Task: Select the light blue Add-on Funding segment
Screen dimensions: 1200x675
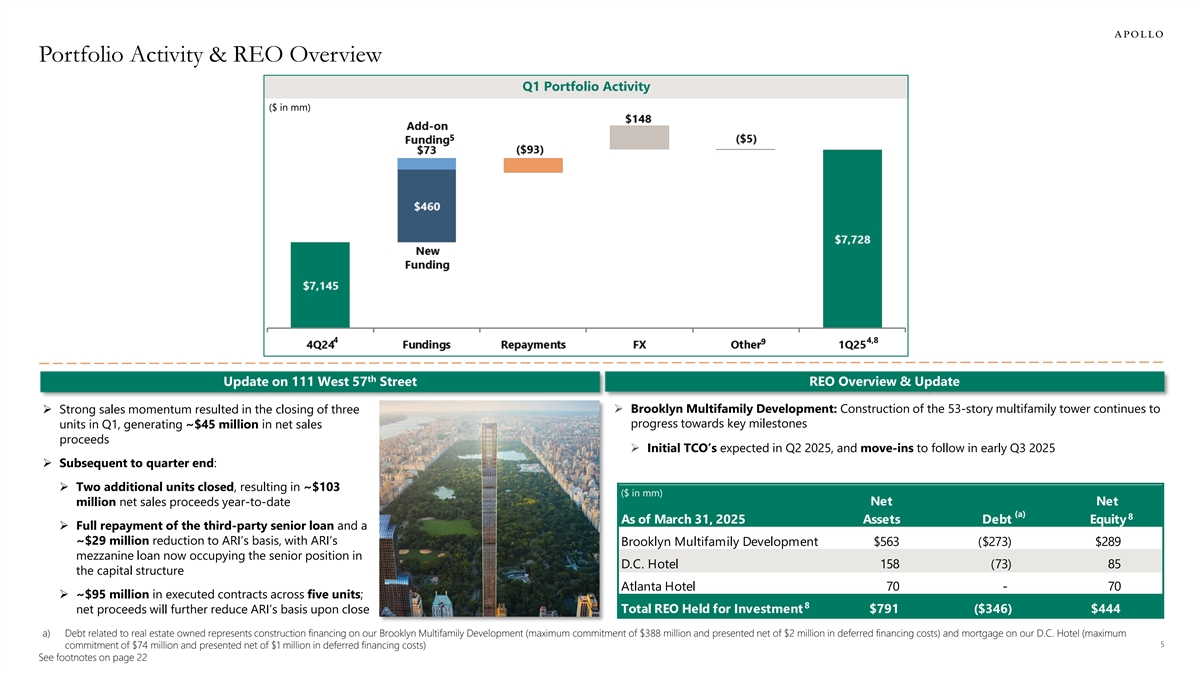Action: click(426, 163)
